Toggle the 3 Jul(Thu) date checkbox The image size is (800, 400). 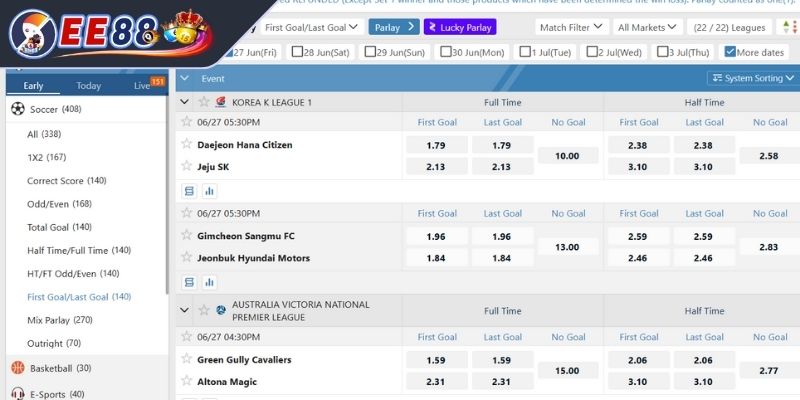tap(662, 52)
